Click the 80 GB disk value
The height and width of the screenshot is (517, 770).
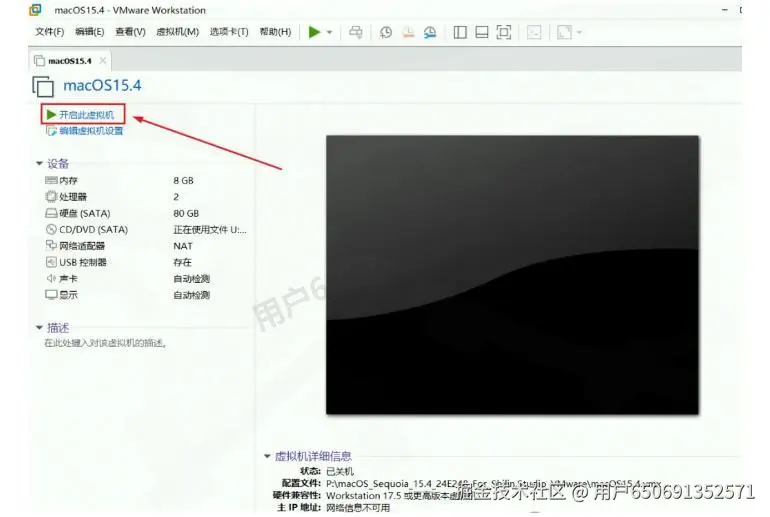click(x=186, y=213)
